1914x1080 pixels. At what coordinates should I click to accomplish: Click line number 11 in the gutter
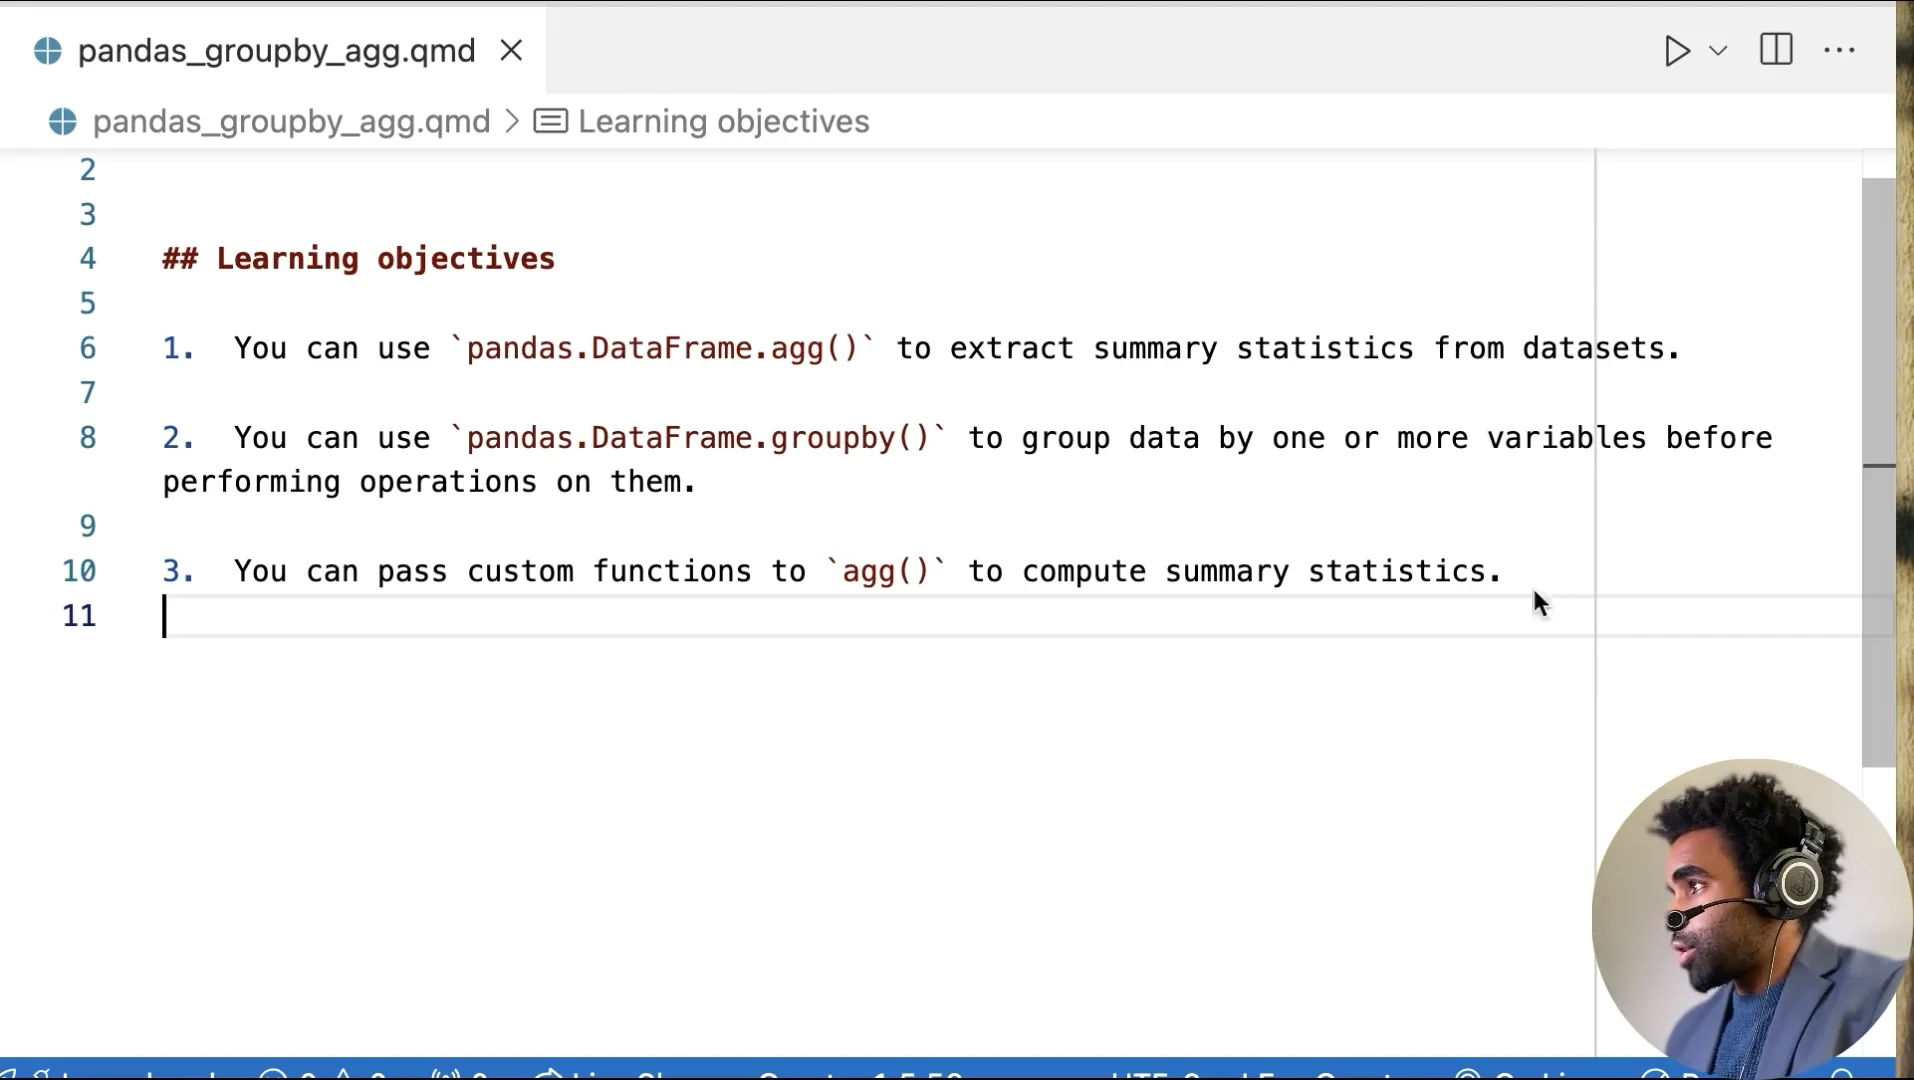(80, 616)
